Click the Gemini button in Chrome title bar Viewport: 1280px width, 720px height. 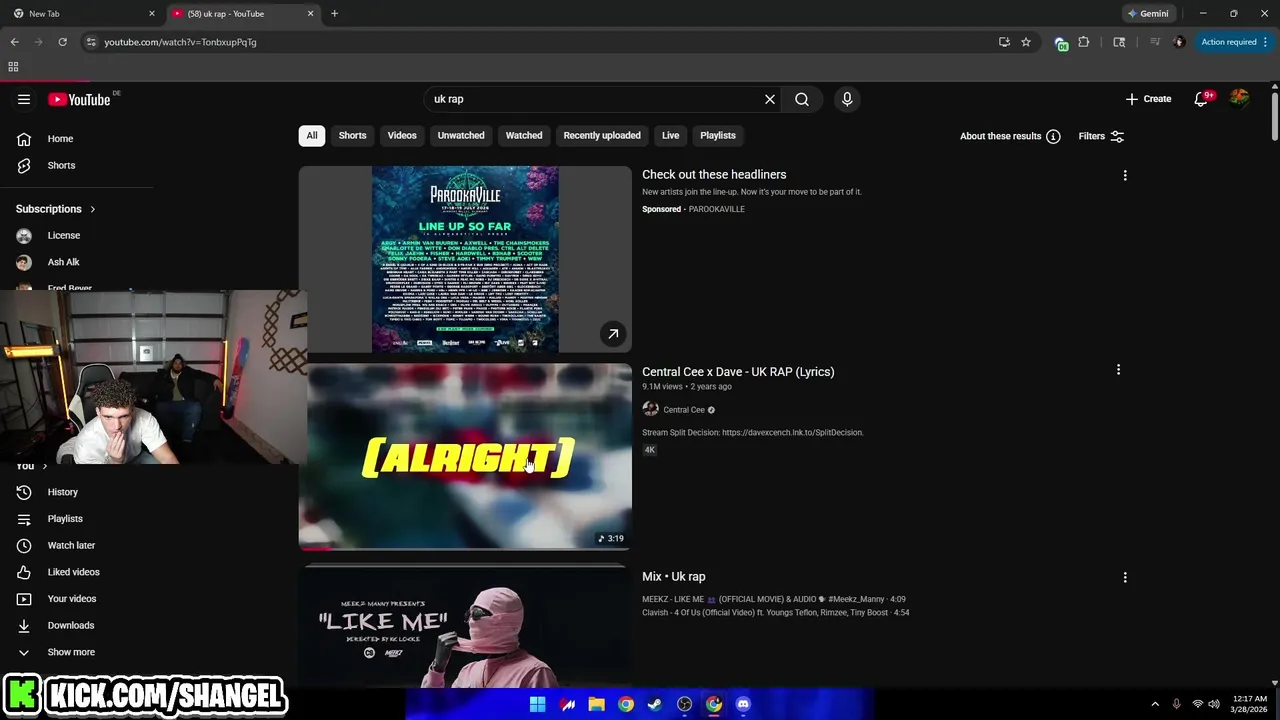coord(1148,14)
